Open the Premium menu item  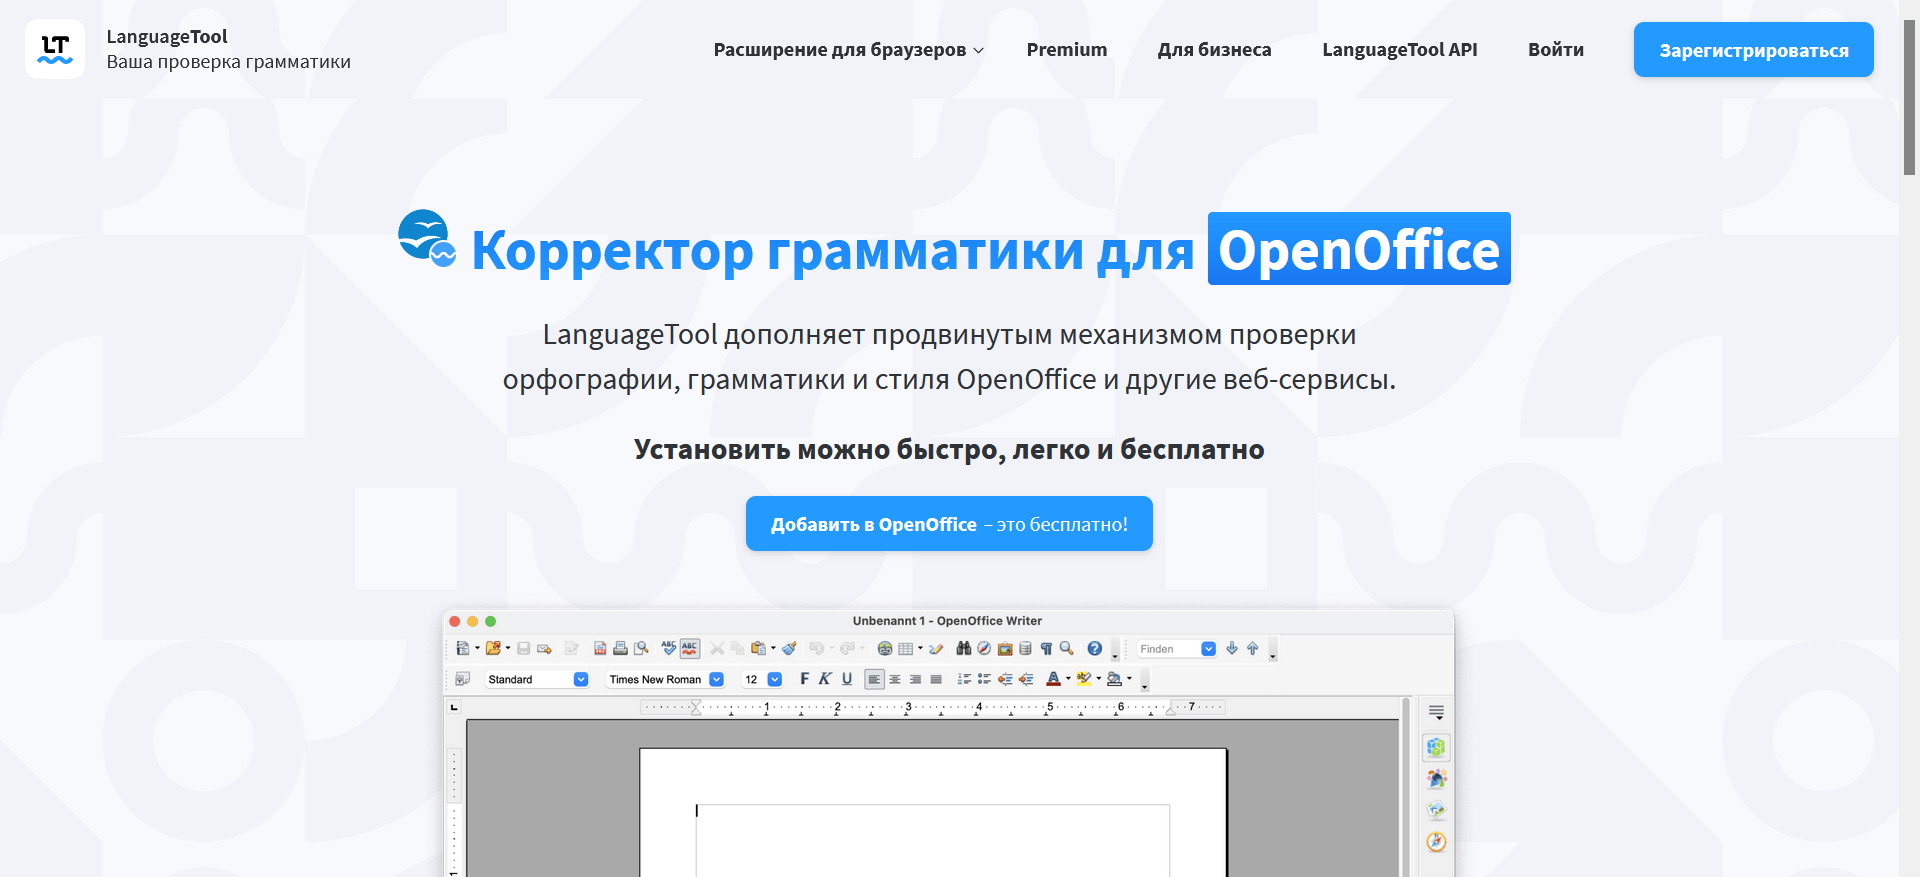click(1066, 49)
